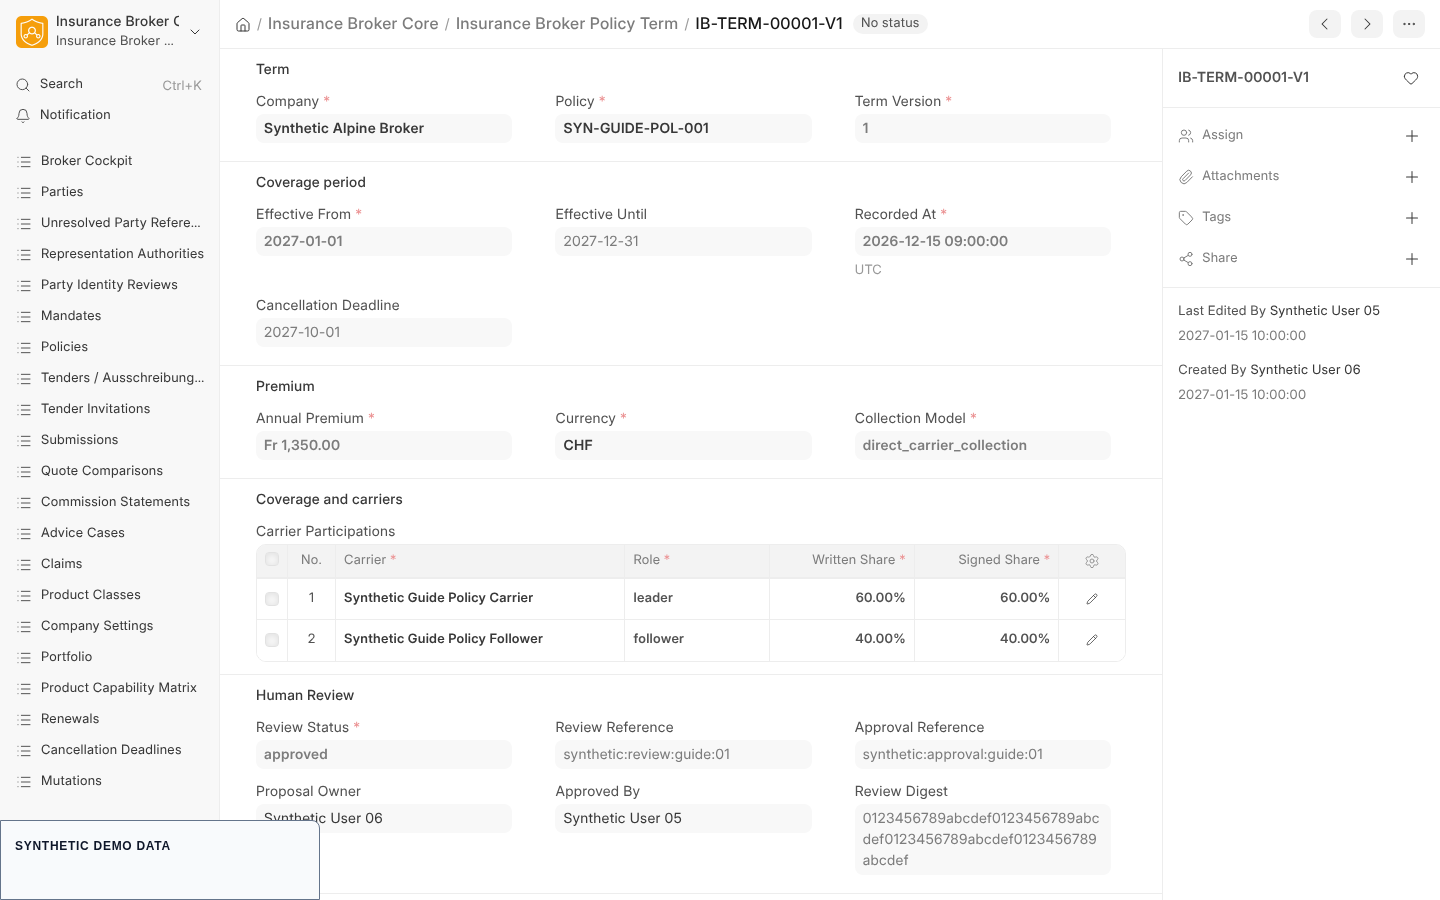Add an attachment via plus icon
The image size is (1440, 900).
[x=1412, y=177]
